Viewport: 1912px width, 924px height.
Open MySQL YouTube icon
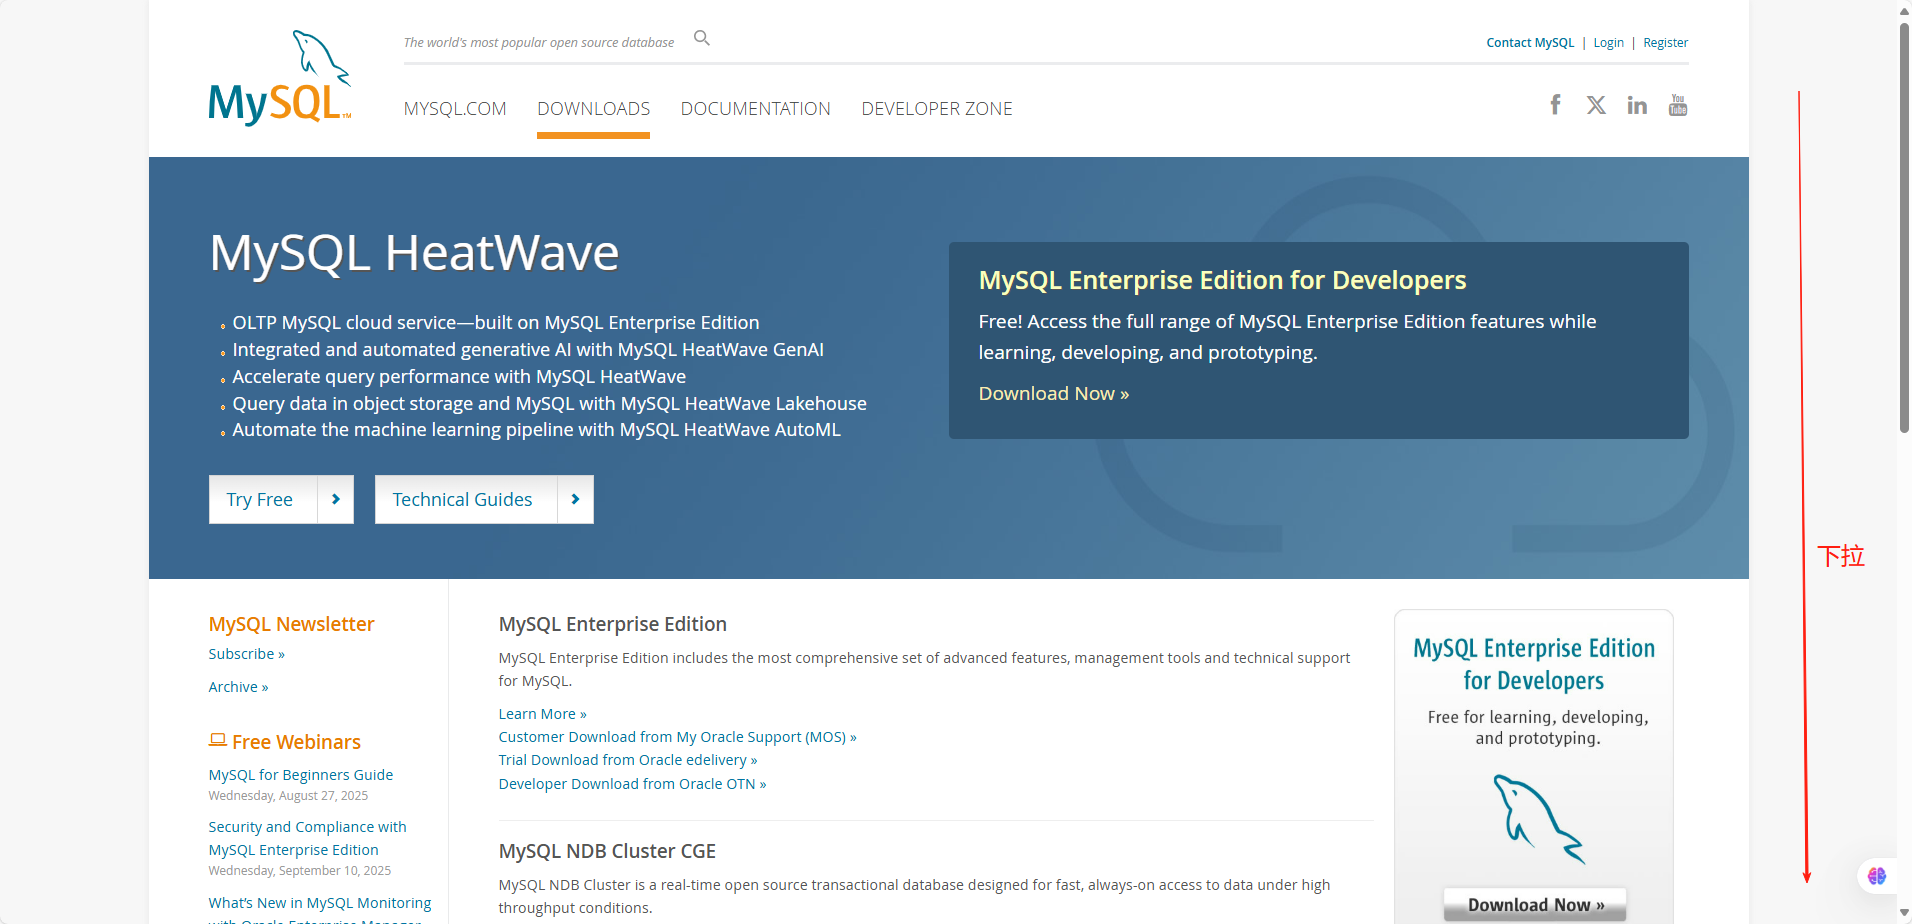1678,105
